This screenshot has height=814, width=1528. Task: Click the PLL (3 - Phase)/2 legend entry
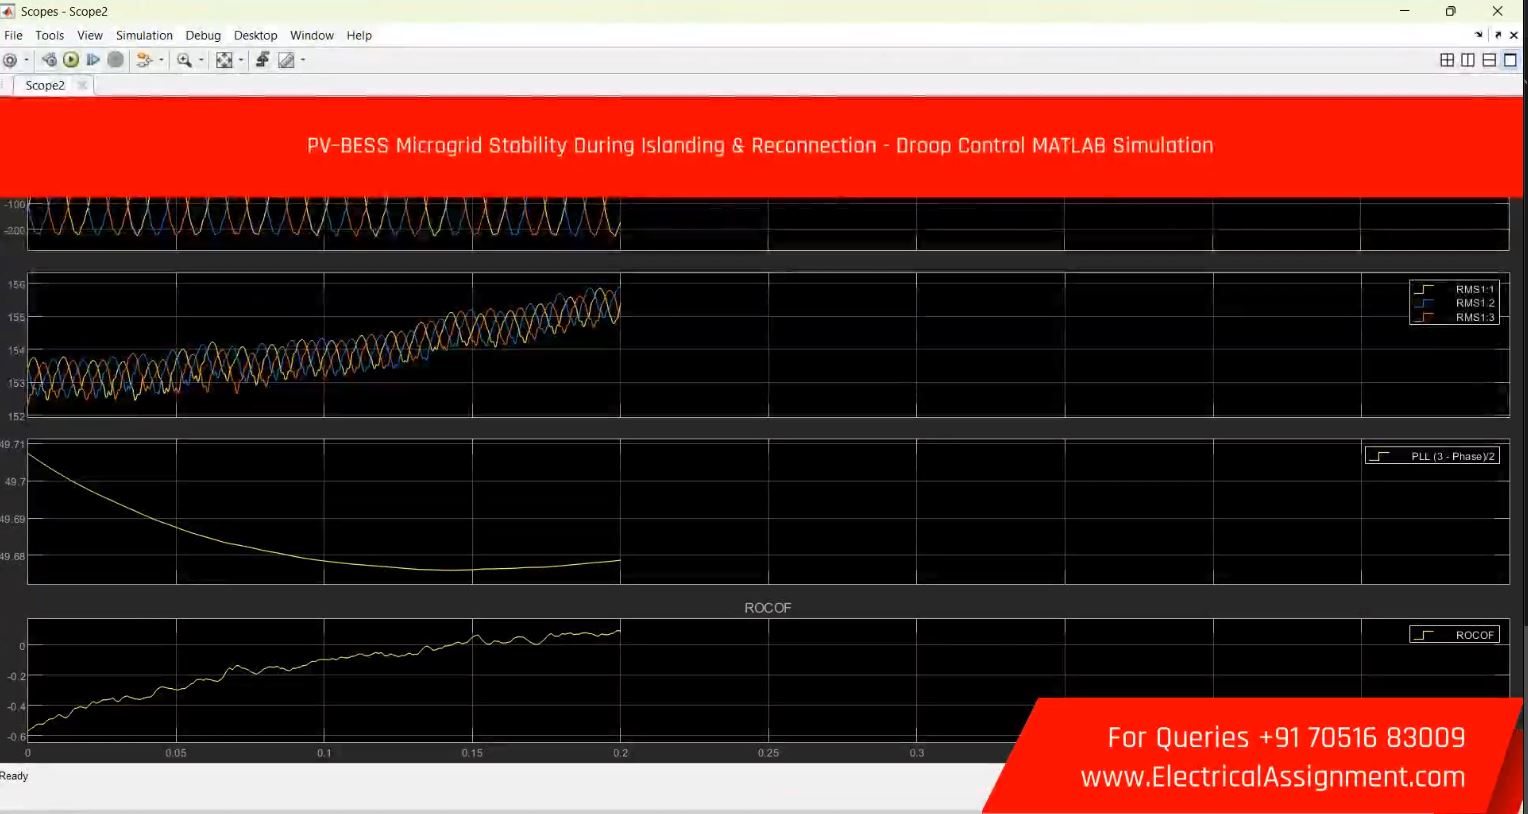[1432, 456]
